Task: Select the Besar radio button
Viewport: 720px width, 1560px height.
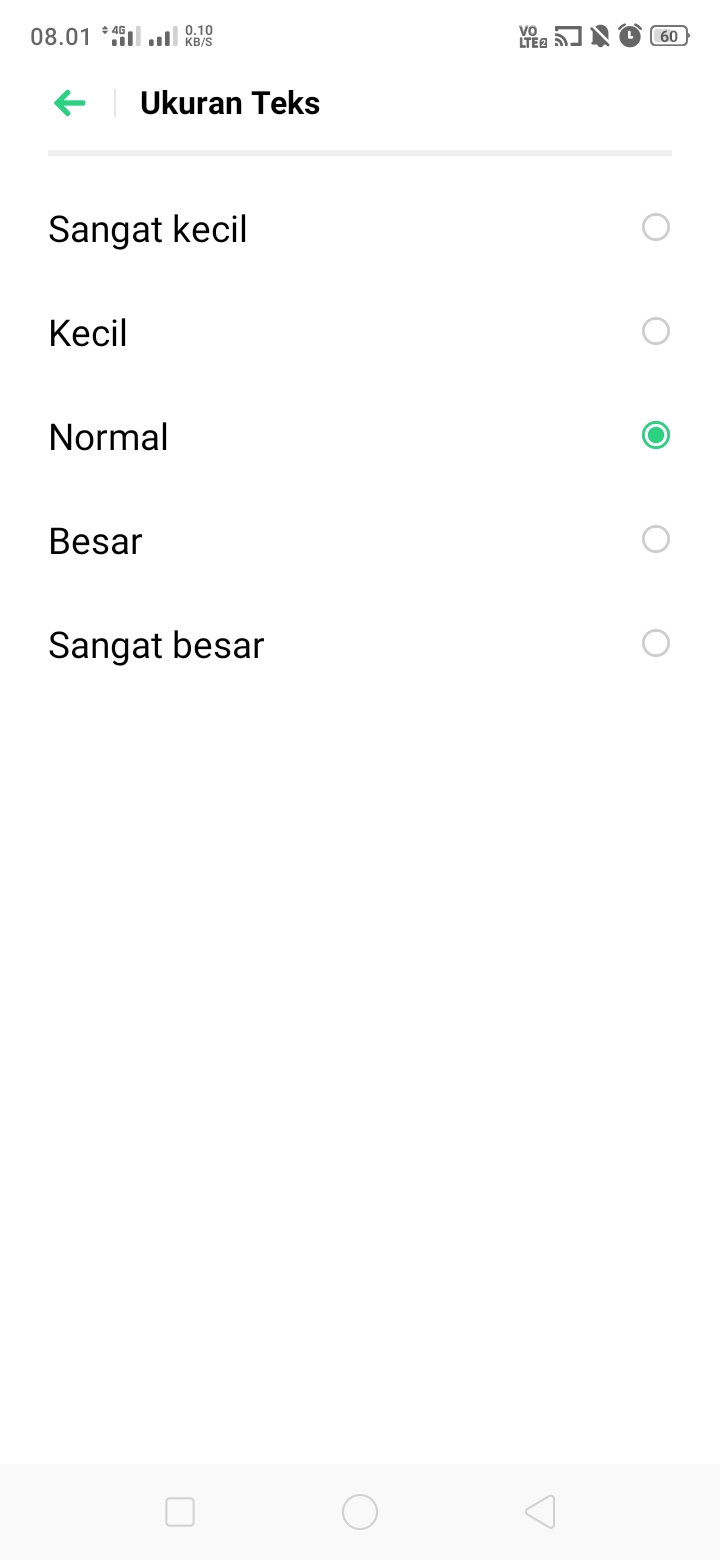Action: [656, 540]
